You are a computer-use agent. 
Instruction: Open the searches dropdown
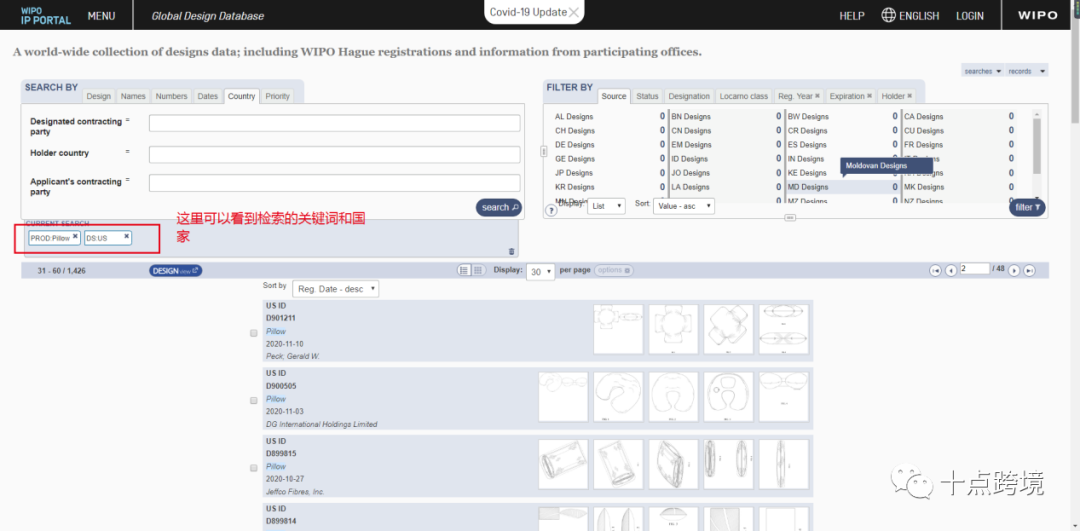point(983,71)
